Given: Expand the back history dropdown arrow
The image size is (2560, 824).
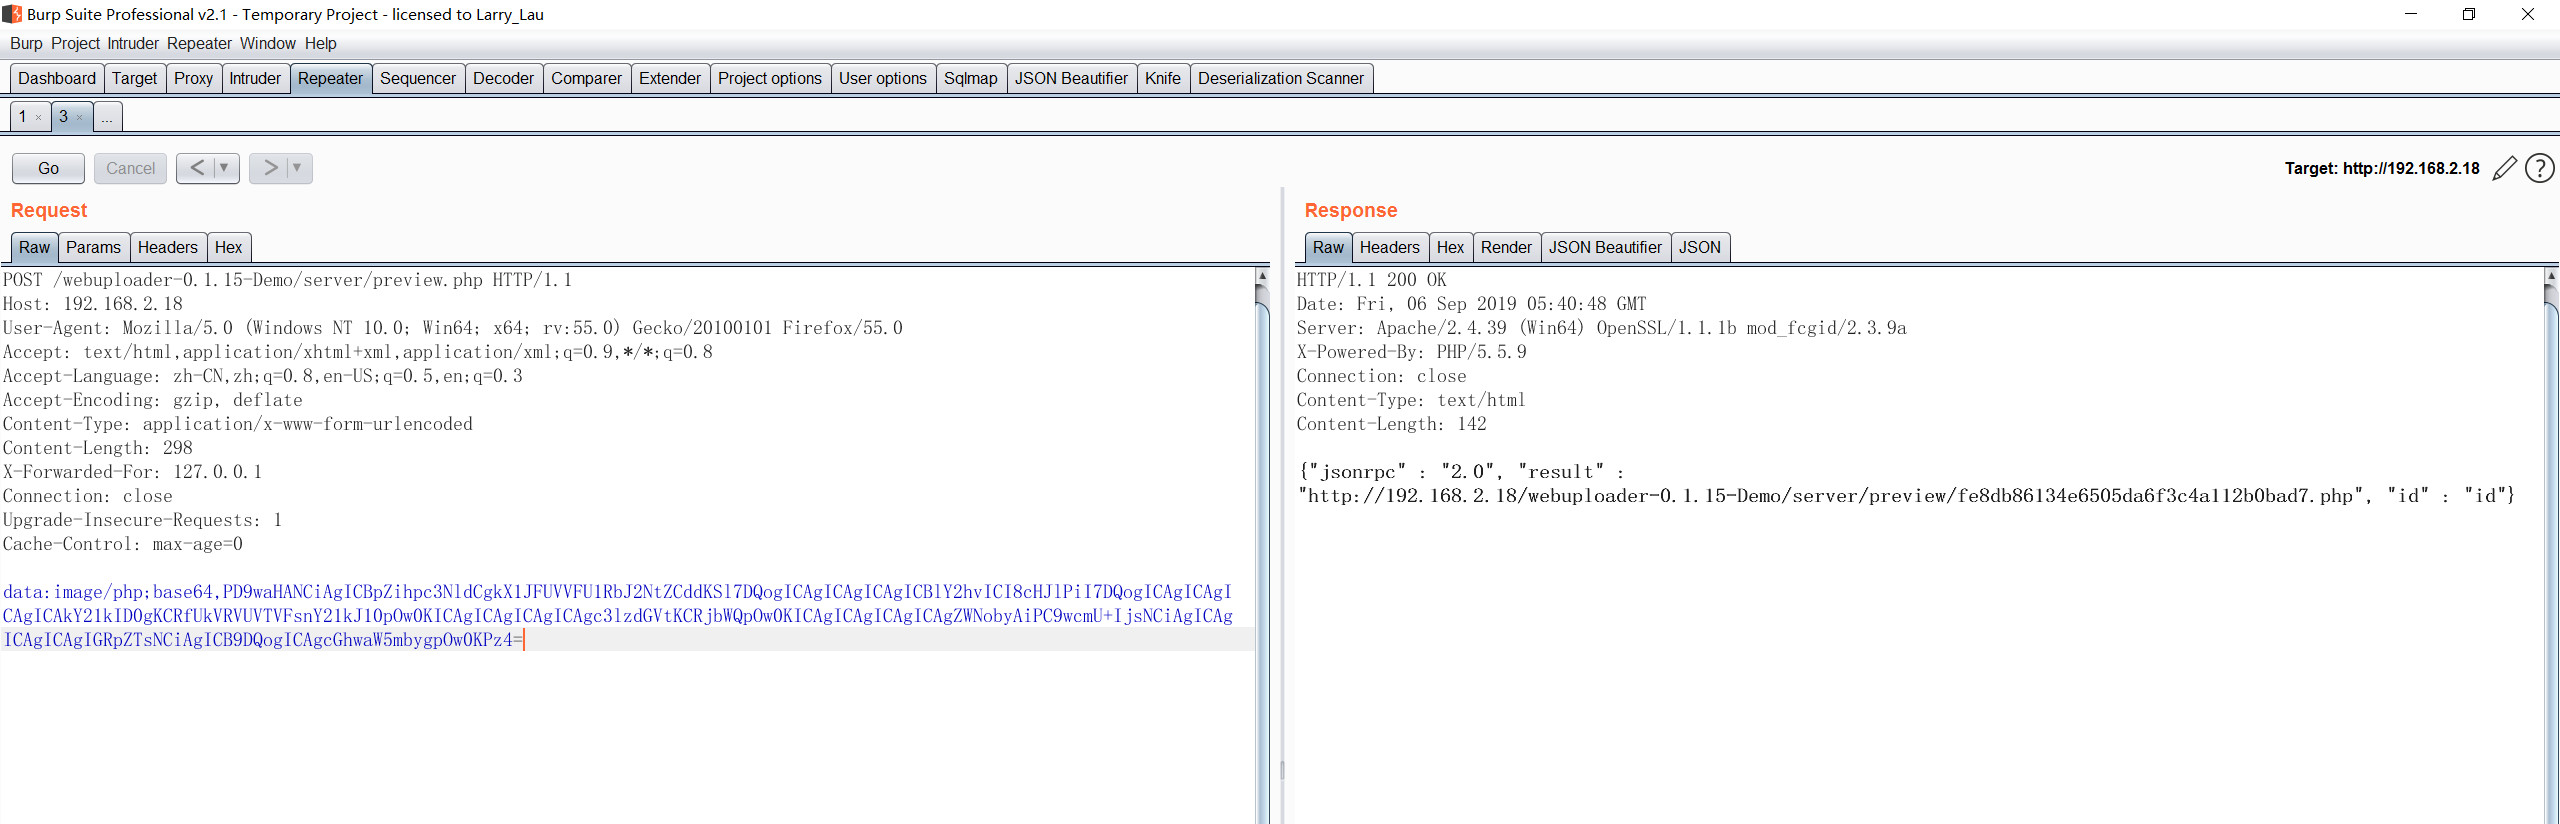Looking at the screenshot, I should pyautogui.click(x=224, y=168).
